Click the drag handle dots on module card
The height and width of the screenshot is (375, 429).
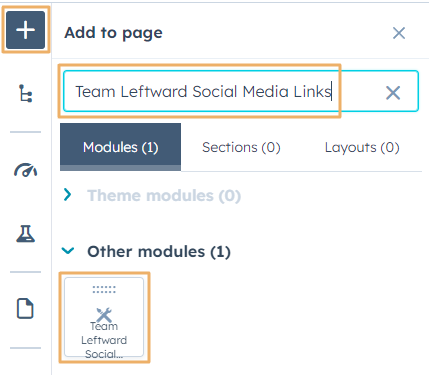(x=104, y=289)
